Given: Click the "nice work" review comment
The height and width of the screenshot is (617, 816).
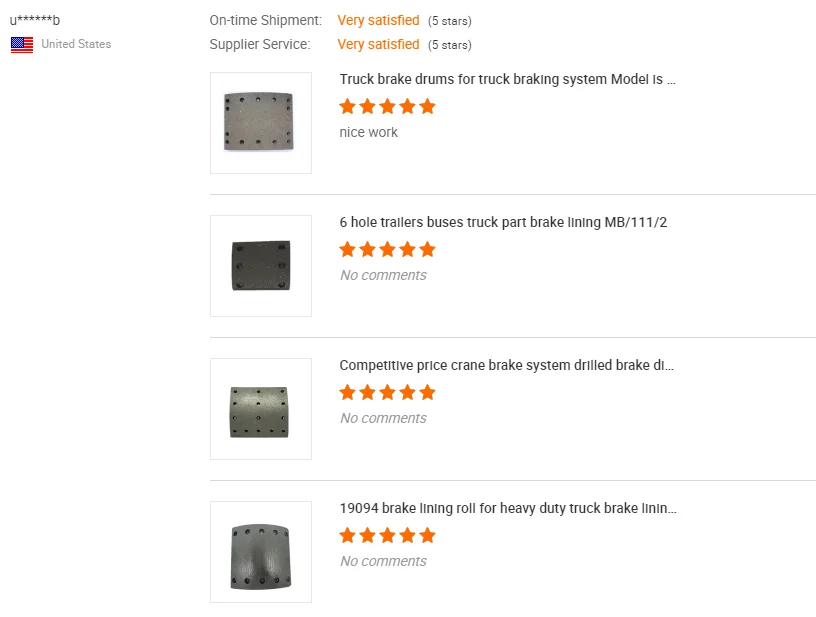Looking at the screenshot, I should 369,132.
